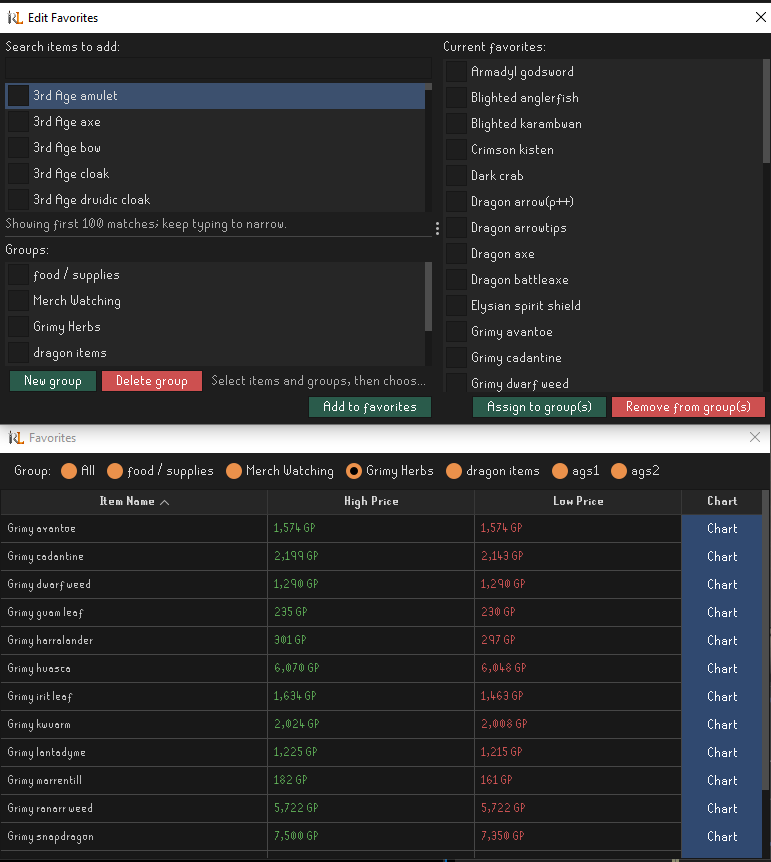Click the Delete group button
This screenshot has height=862, width=771.
pos(152,381)
